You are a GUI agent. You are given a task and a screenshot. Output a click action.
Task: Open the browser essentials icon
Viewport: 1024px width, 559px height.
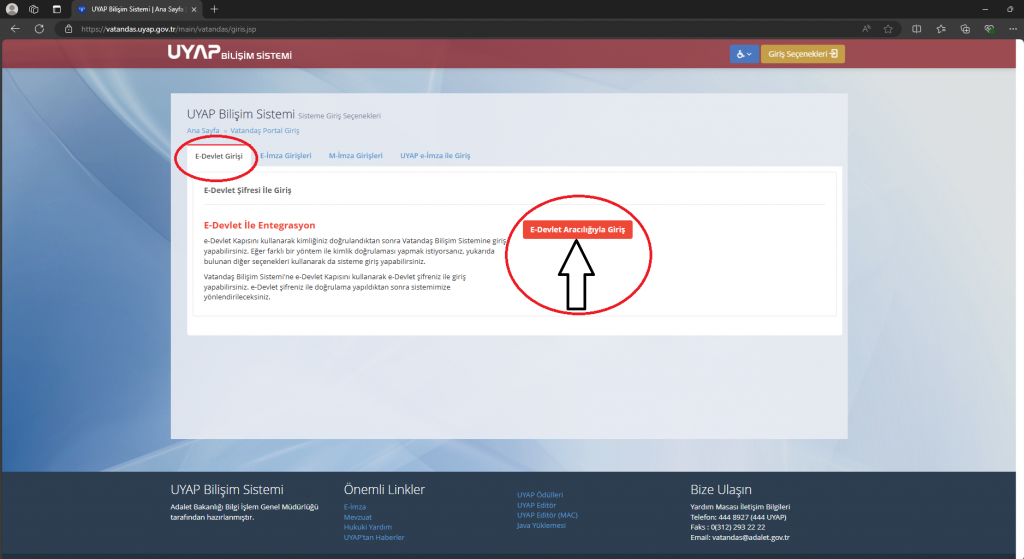coord(989,29)
